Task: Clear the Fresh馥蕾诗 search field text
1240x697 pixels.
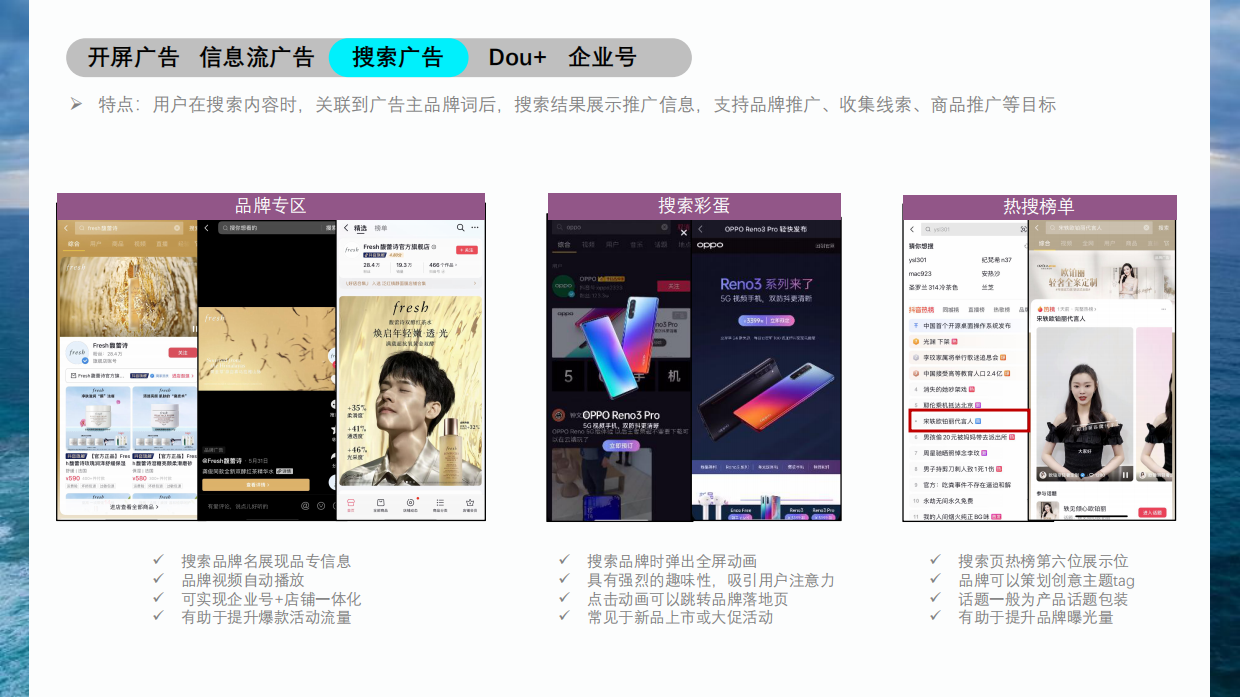Action: [x=177, y=229]
